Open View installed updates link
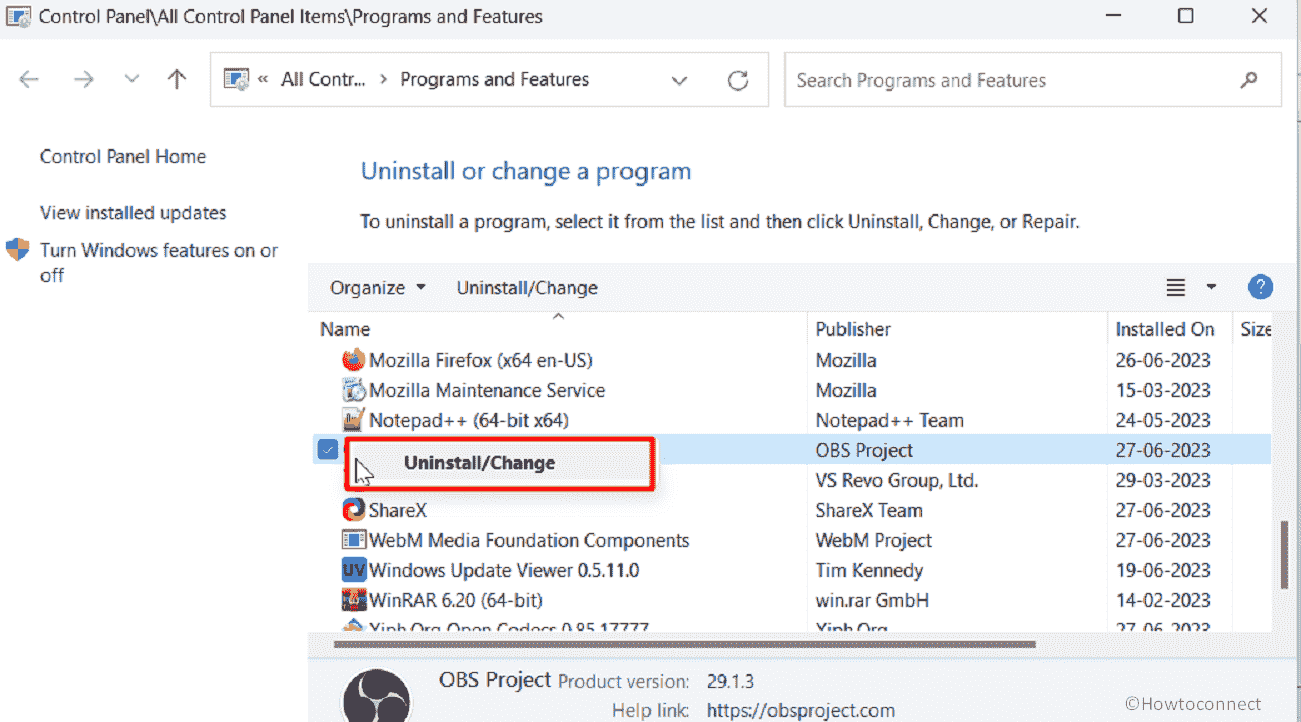Viewport: 1301px width, 722px height. (133, 213)
